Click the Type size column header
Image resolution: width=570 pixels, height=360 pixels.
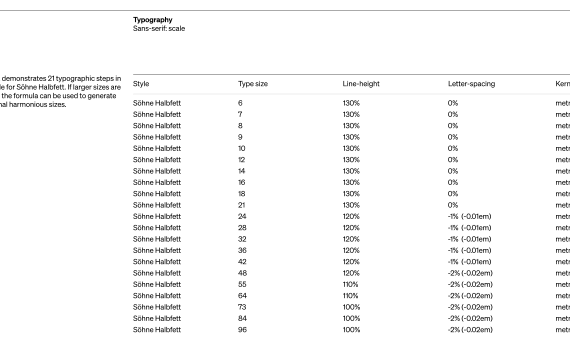coord(253,84)
